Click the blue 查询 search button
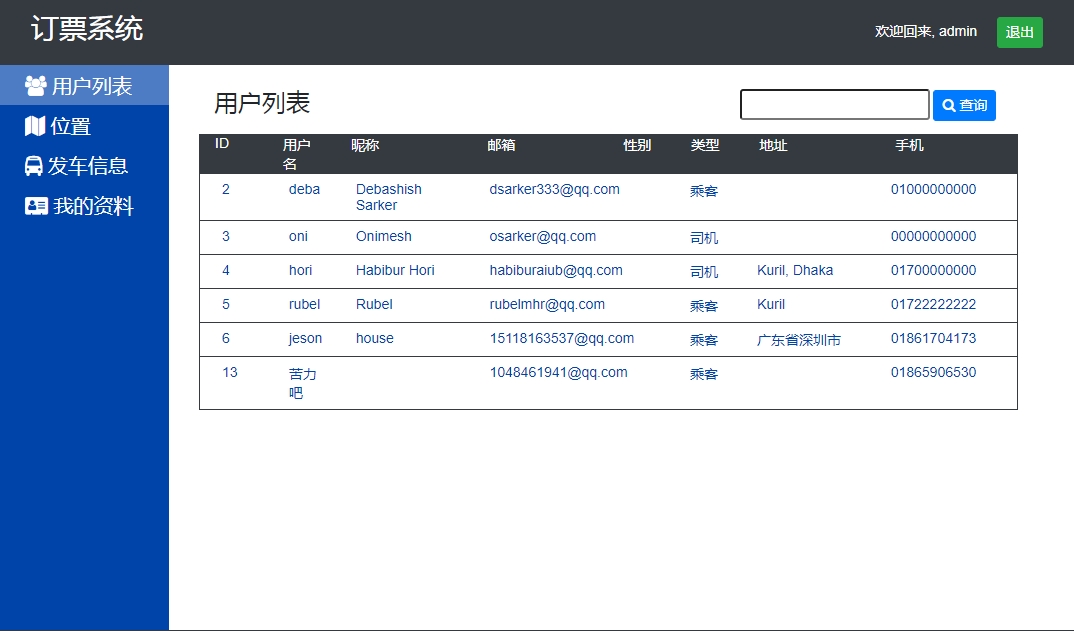 [x=964, y=105]
